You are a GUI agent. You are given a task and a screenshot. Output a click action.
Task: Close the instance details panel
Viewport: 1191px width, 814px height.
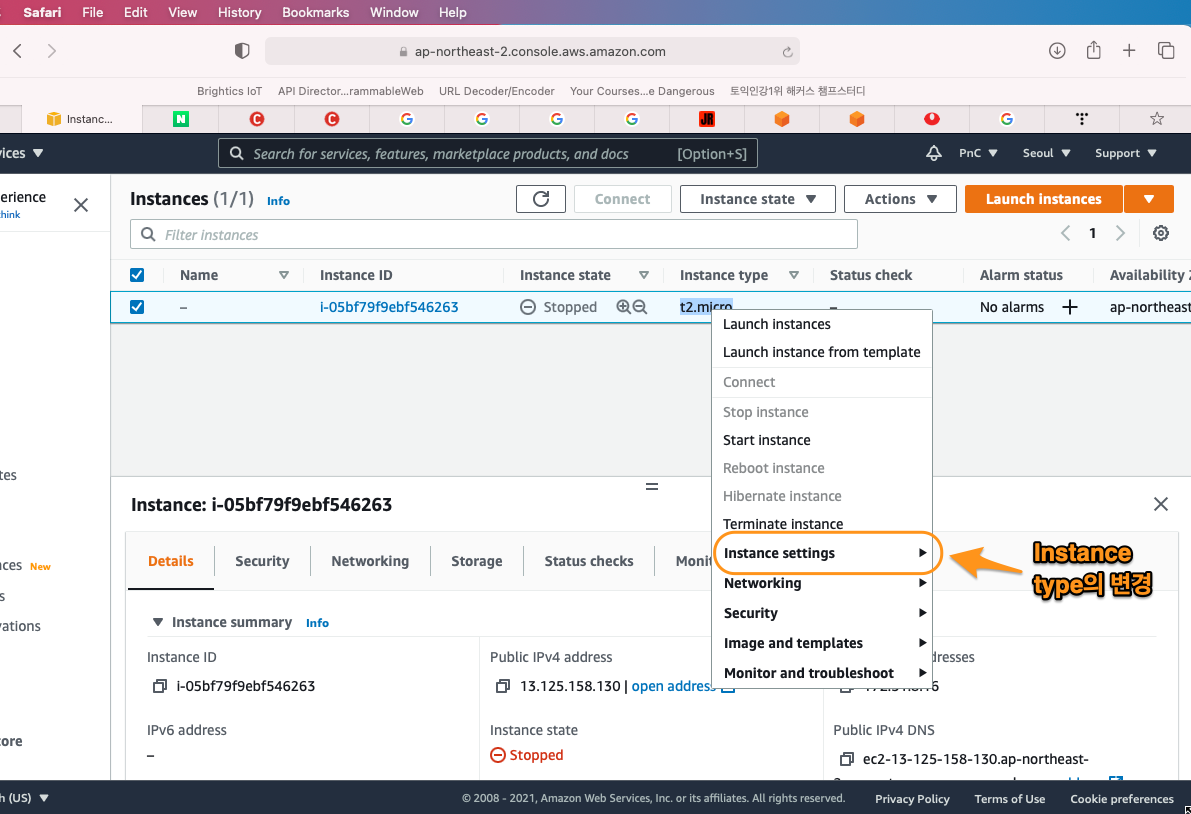click(1160, 504)
